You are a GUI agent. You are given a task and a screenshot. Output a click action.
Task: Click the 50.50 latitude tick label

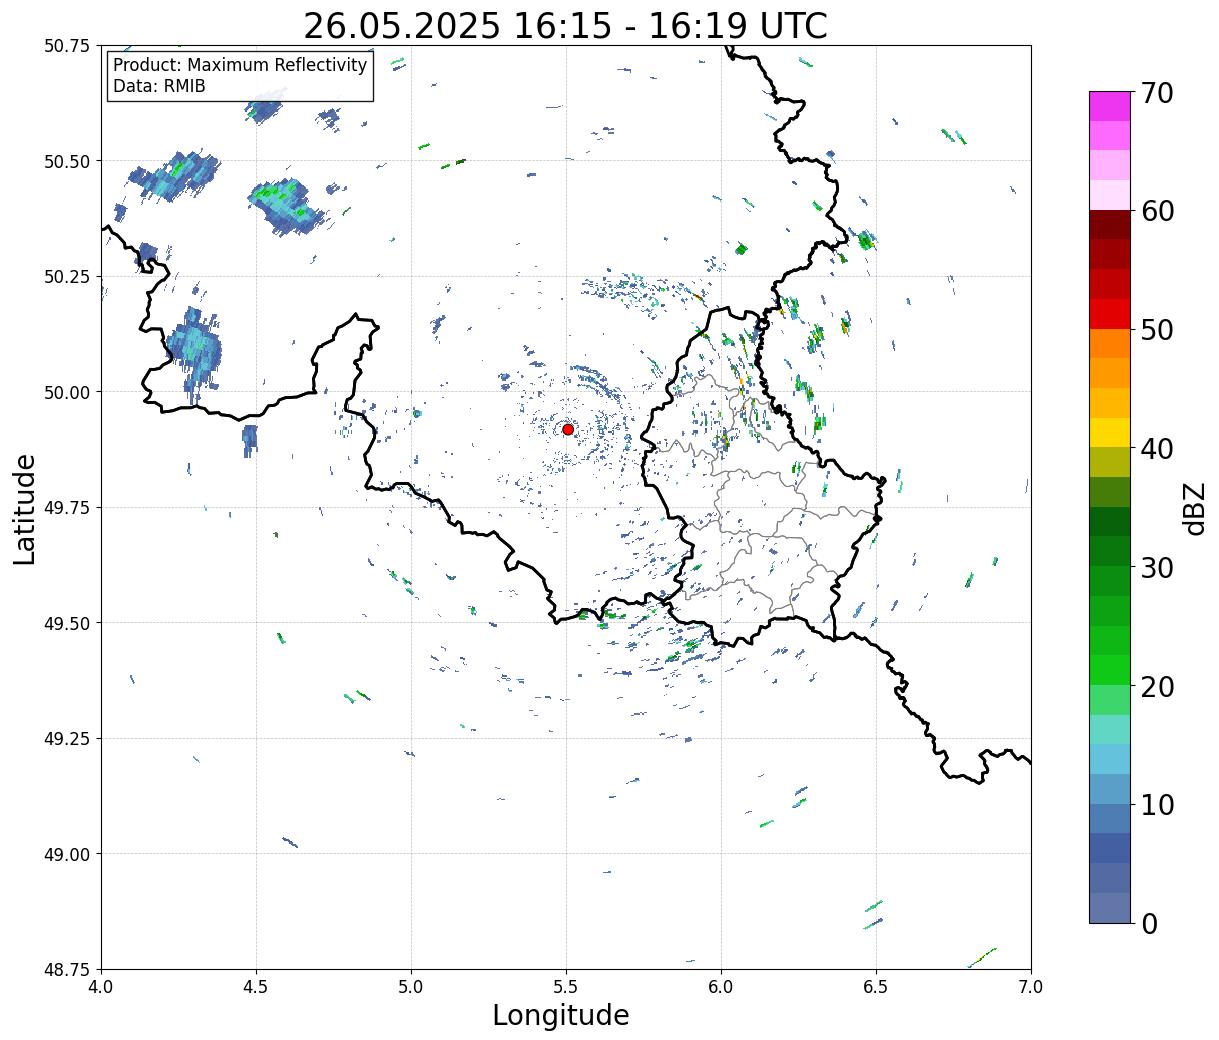point(67,161)
